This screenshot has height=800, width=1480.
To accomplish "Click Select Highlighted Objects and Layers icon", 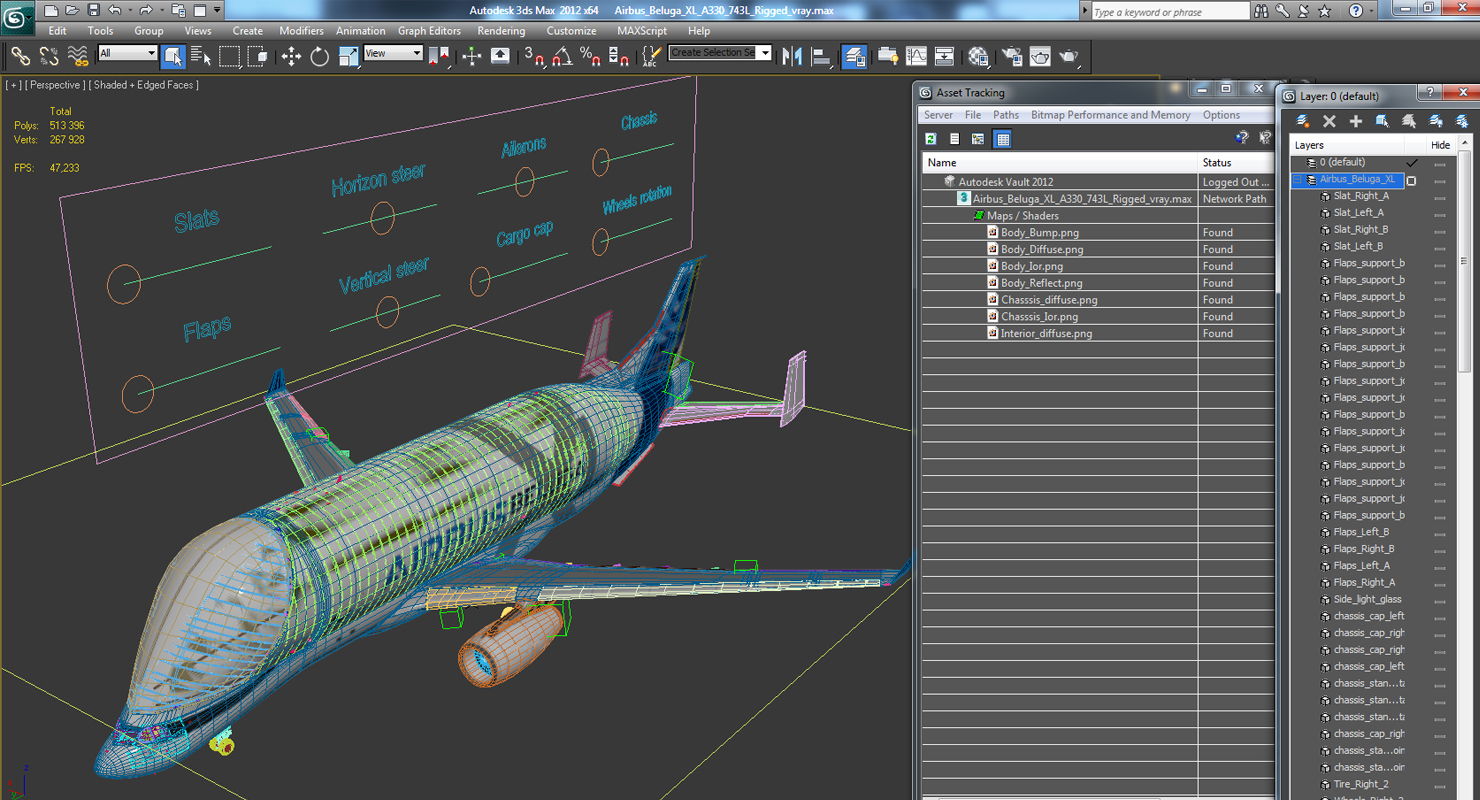I will pos(1382,121).
